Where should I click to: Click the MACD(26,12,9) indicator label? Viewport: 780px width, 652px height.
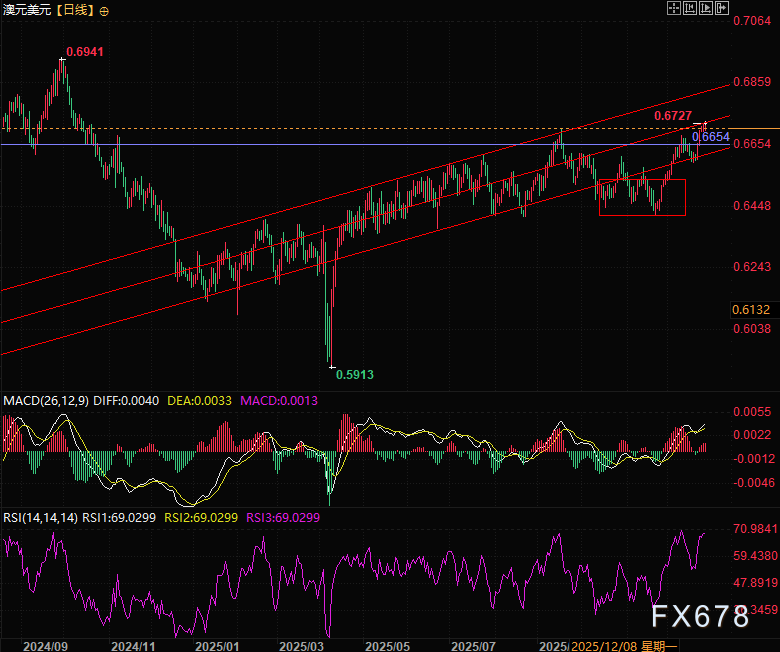tap(46, 401)
